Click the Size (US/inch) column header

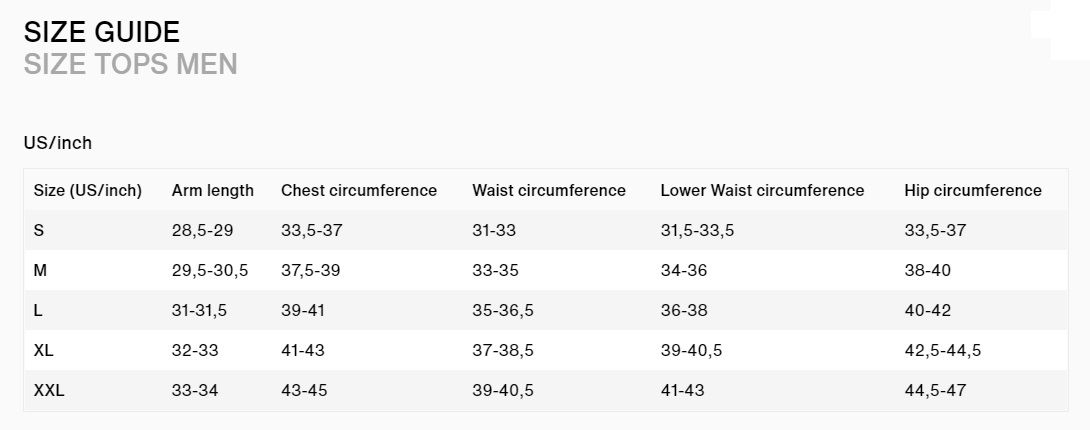[x=88, y=190]
